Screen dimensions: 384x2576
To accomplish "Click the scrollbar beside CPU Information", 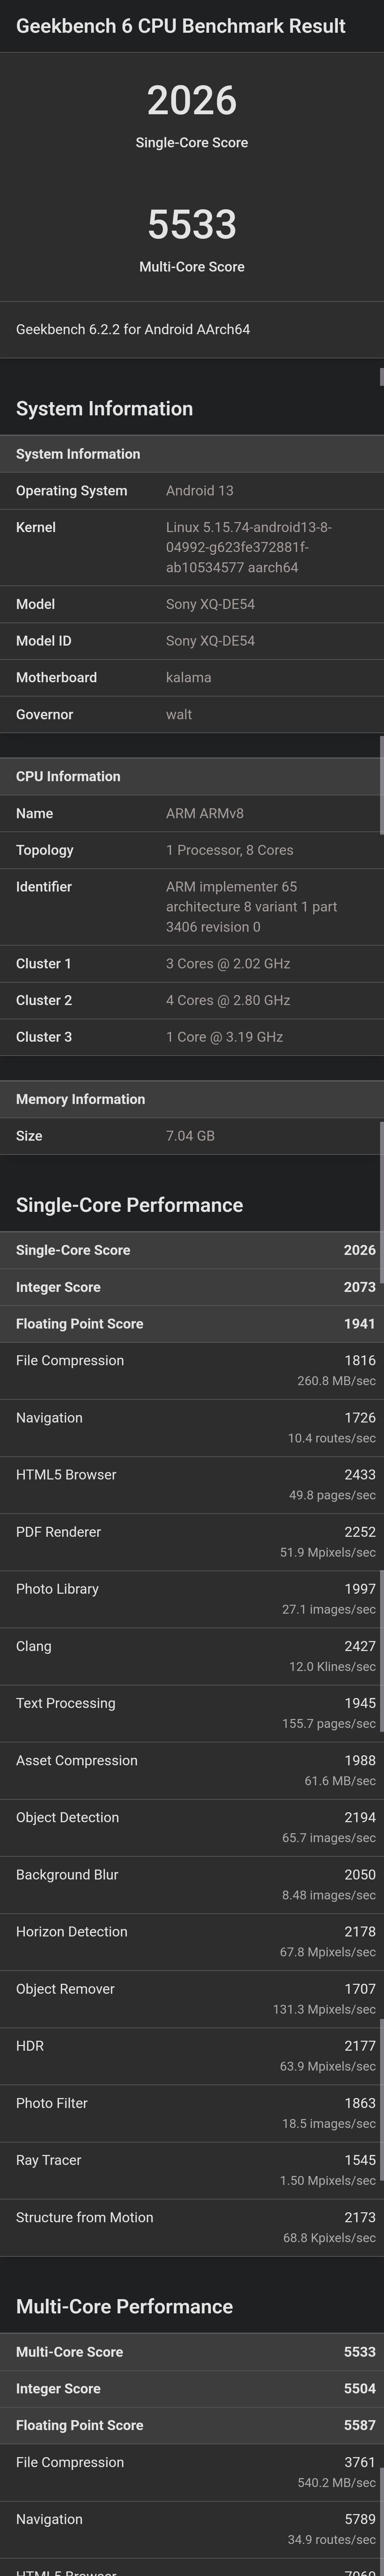I will click(x=381, y=785).
